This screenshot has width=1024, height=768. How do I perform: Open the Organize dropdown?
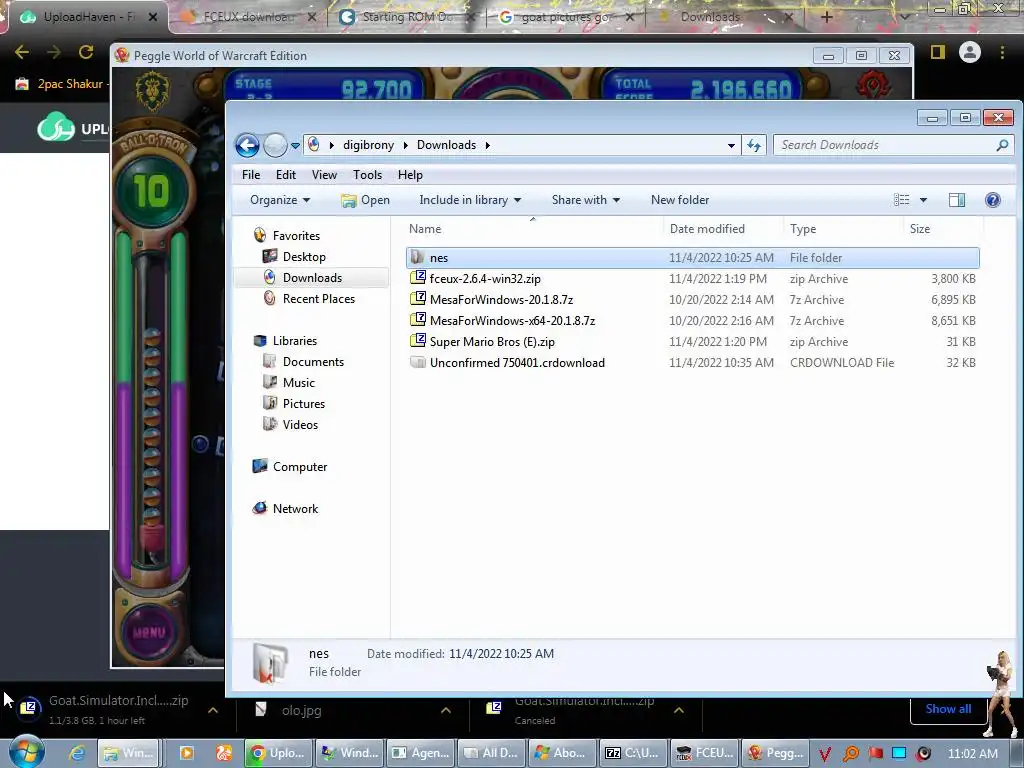pyautogui.click(x=280, y=200)
